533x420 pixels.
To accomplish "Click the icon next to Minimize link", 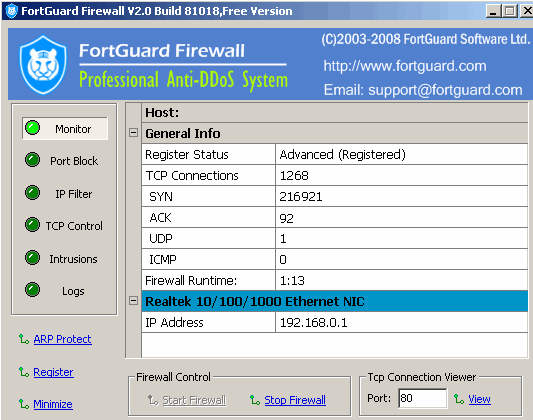I will (x=24, y=404).
